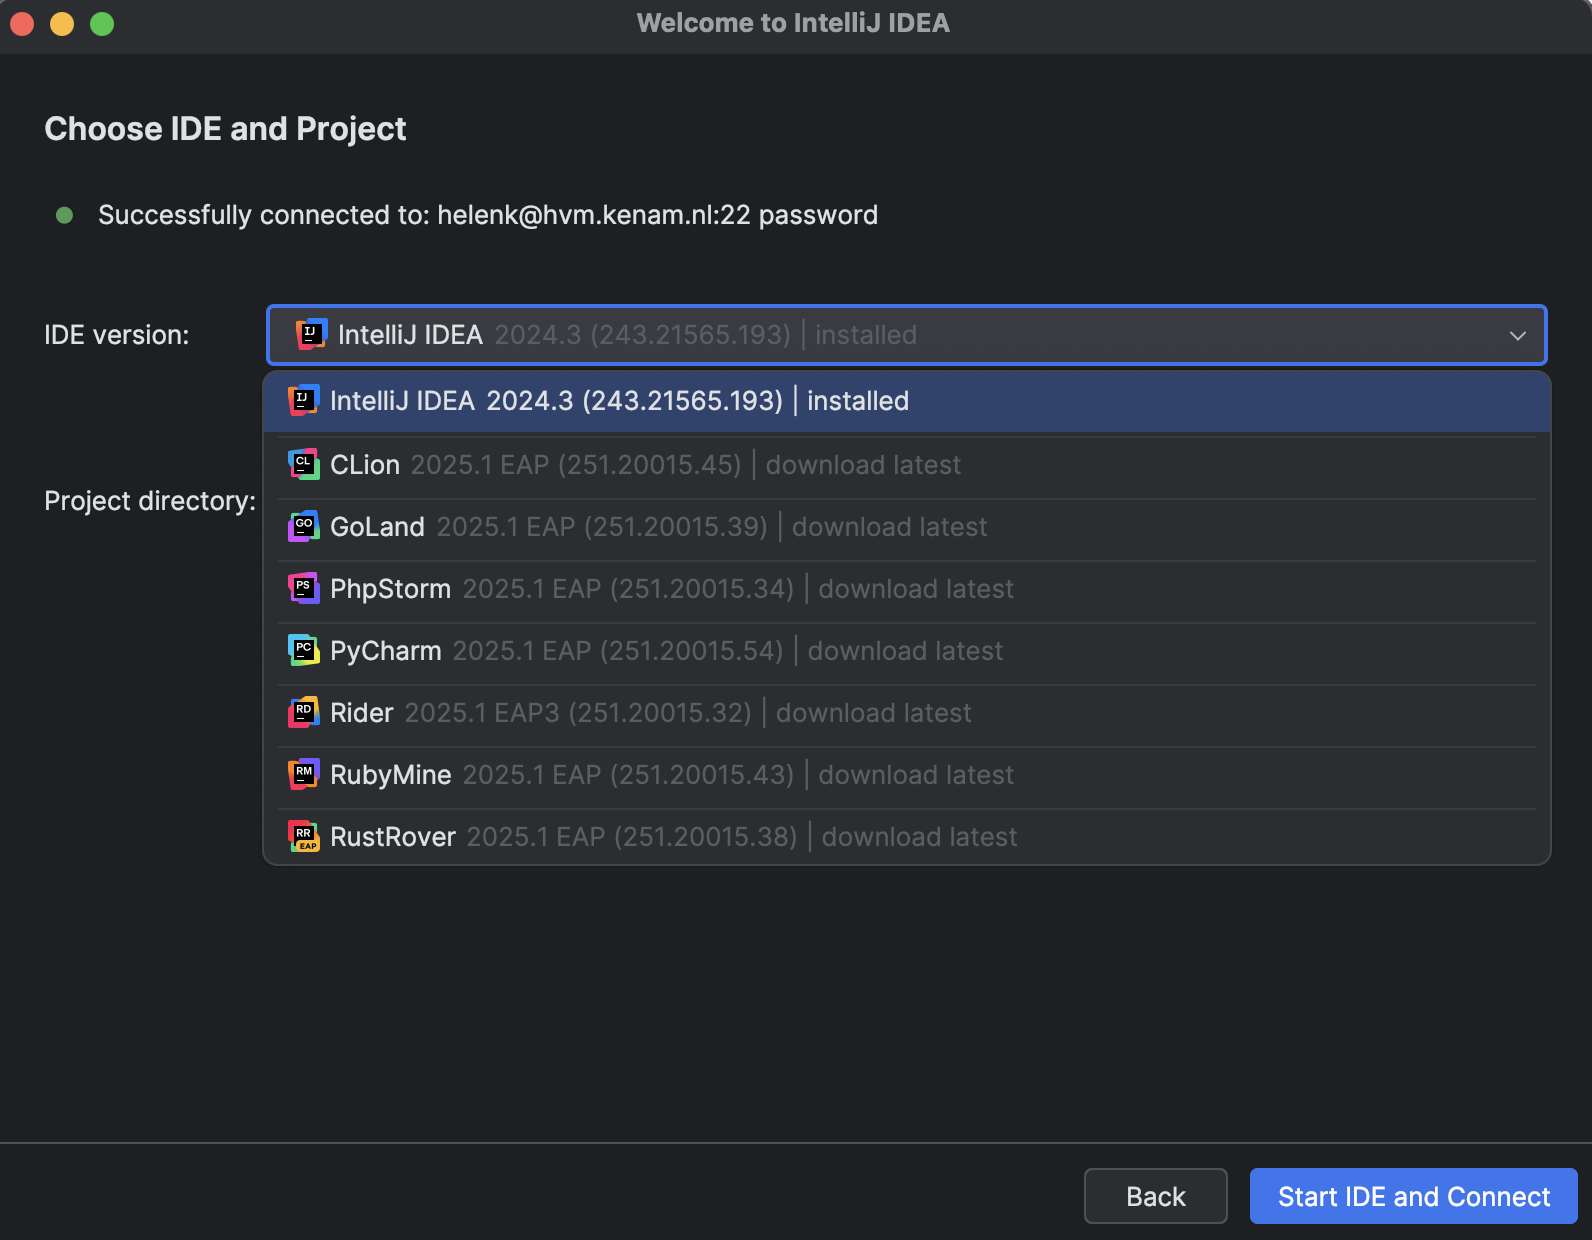
Task: Pick GoLand 2025.1 EAP from list
Action: 658,527
